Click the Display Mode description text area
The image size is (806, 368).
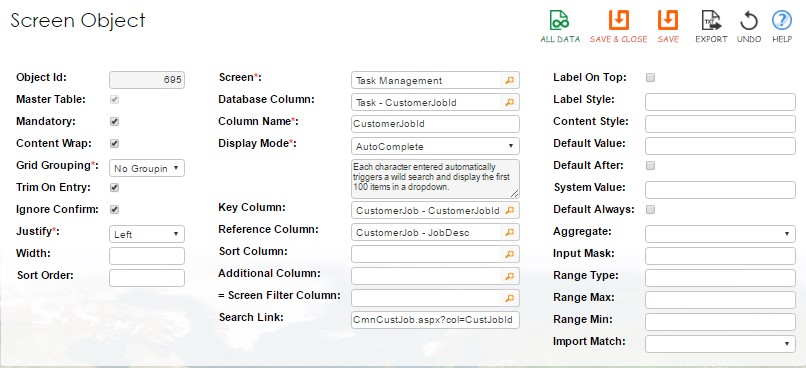pyautogui.click(x=435, y=179)
